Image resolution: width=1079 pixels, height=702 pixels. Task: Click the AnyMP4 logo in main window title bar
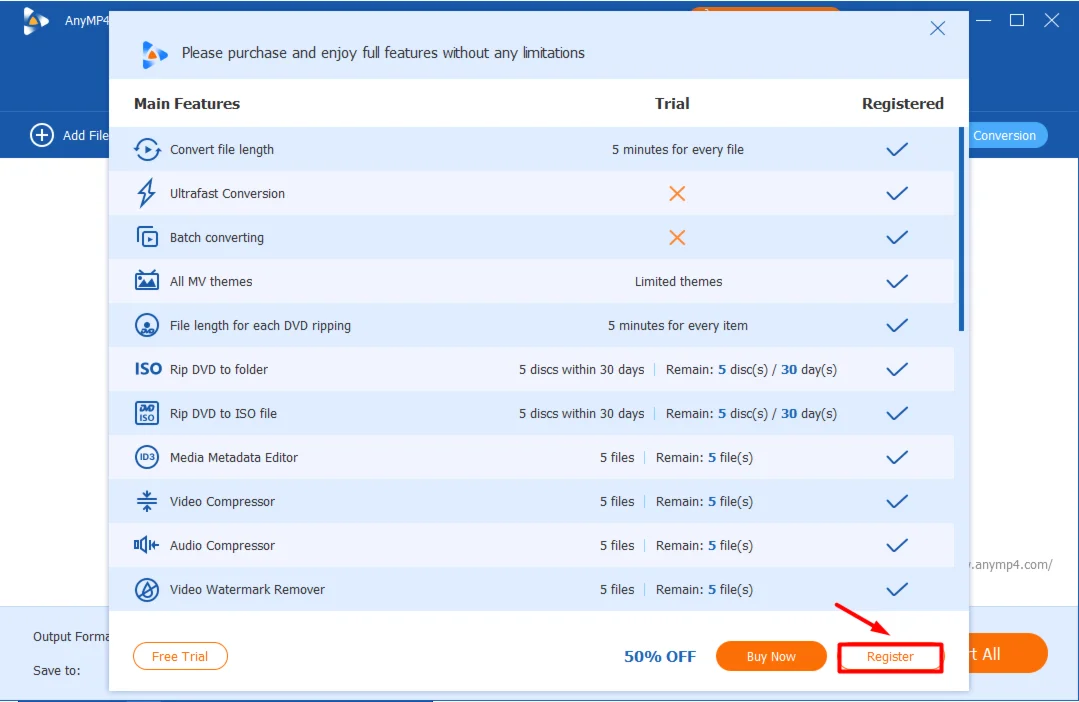tap(36, 21)
